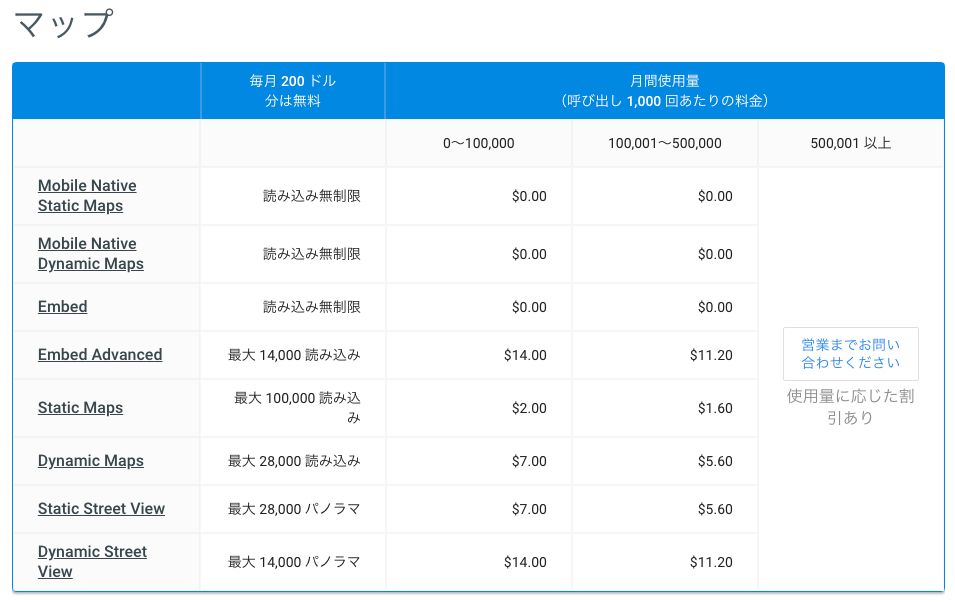Viewport: 955px width, 602px height.
Task: Open the Embed Advanced product link
Action: point(100,354)
